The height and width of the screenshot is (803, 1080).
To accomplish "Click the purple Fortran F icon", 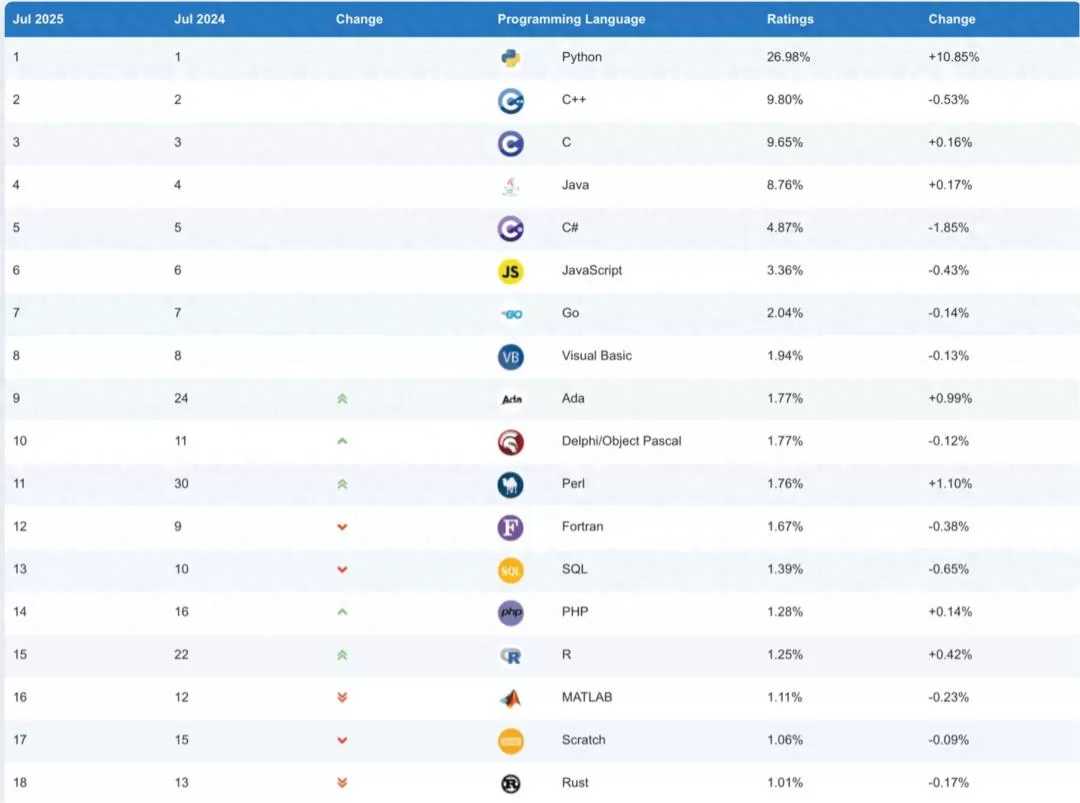I will (510, 528).
